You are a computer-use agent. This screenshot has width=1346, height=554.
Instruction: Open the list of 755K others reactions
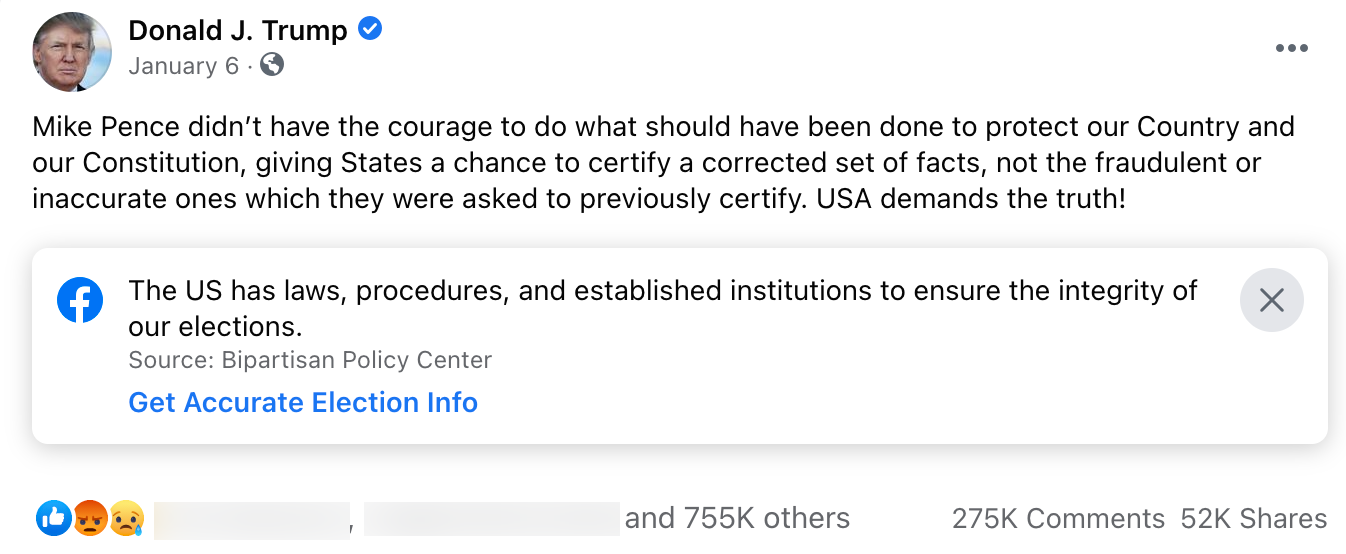tap(737, 518)
